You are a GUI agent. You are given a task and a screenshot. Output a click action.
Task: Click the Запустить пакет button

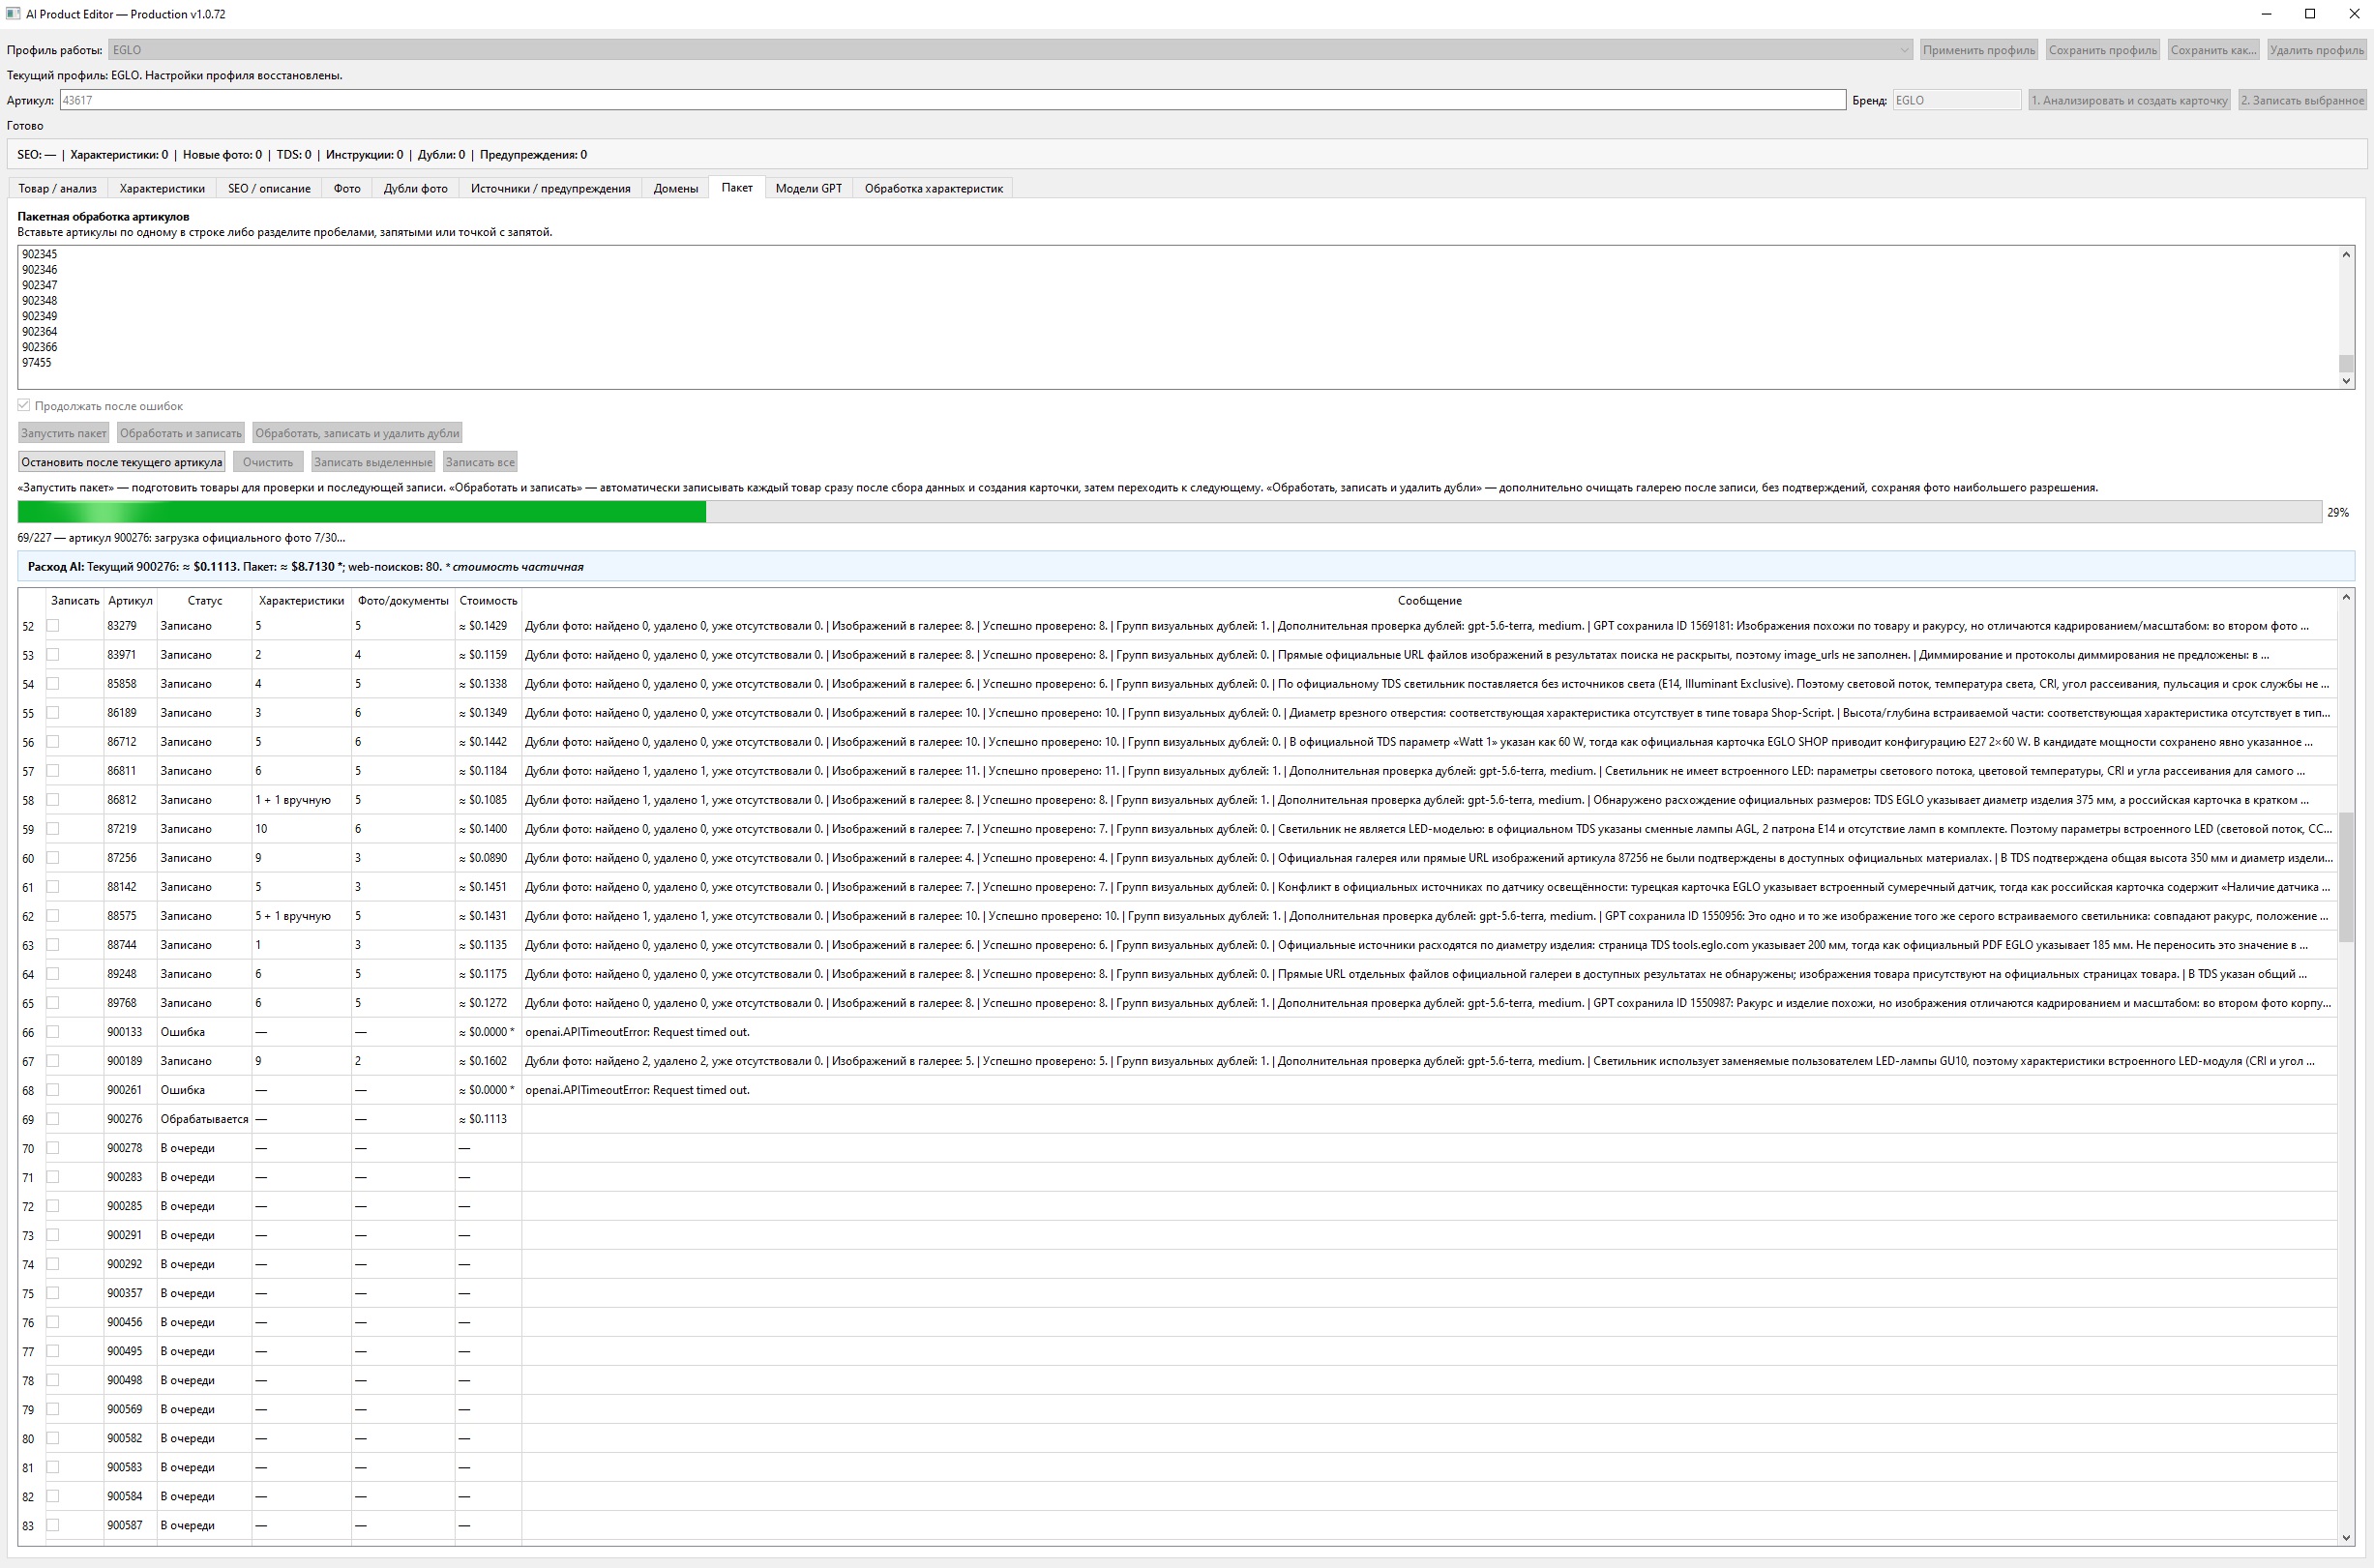pos(64,433)
